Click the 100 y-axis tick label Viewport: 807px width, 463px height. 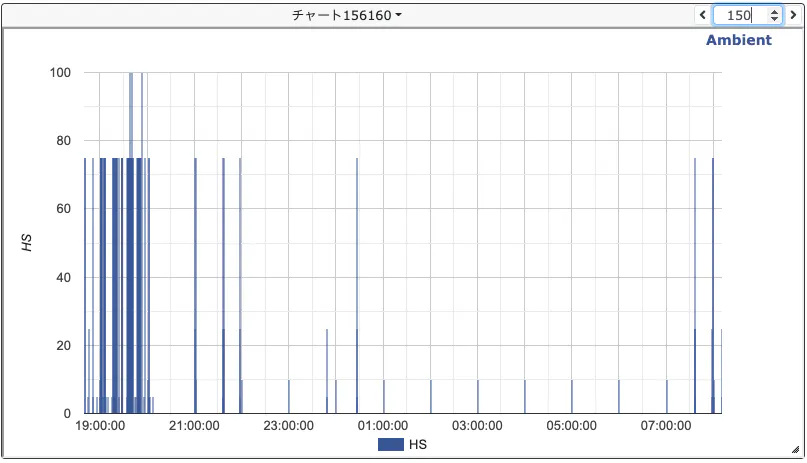point(60,73)
